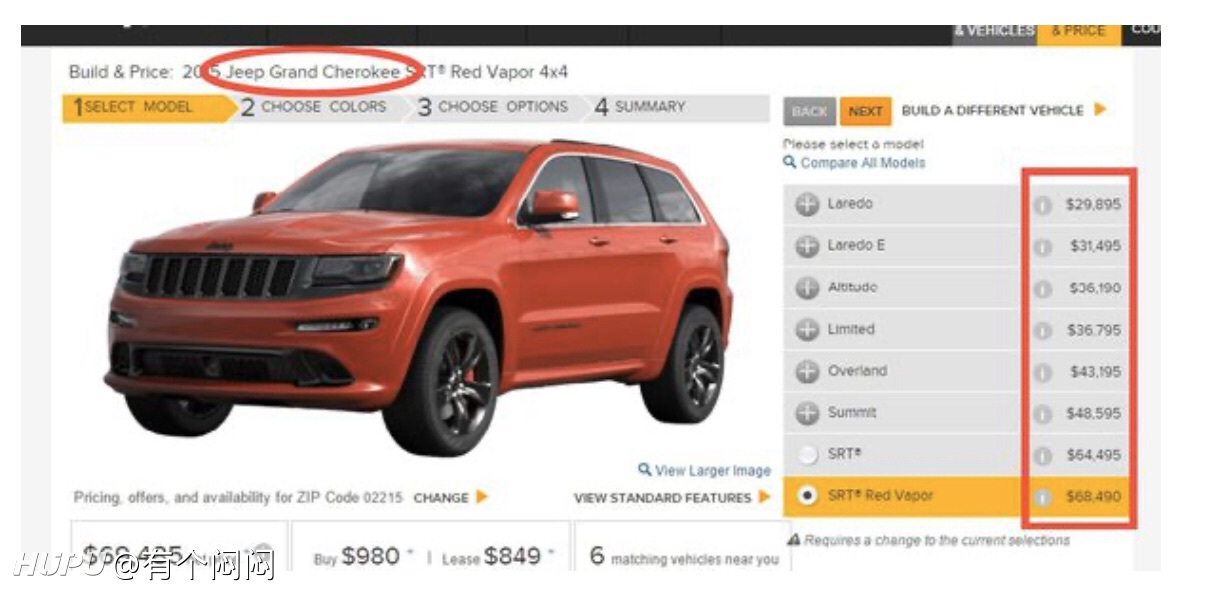Open info icon next to Summit $48,595
Image resolution: width=1212 pixels, height=592 pixels.
(x=1043, y=414)
